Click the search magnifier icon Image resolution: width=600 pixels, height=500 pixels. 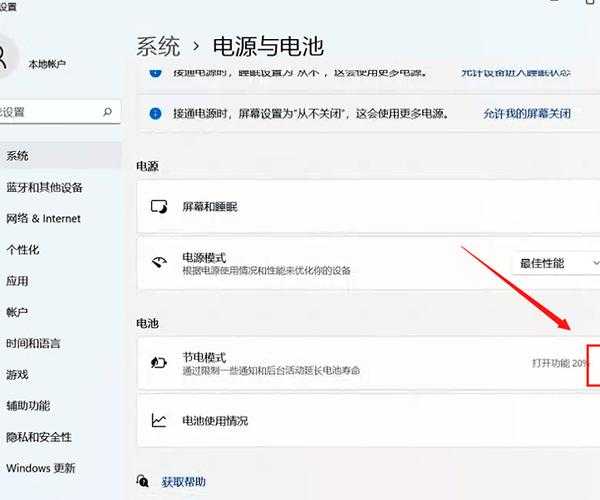tap(108, 112)
